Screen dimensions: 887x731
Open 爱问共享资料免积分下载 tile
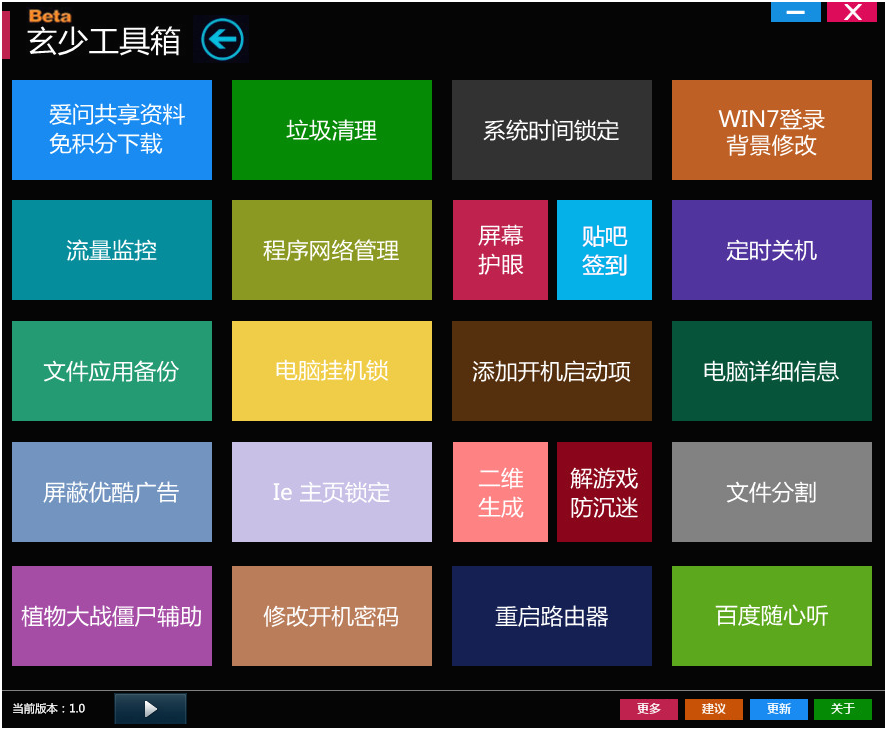111,130
